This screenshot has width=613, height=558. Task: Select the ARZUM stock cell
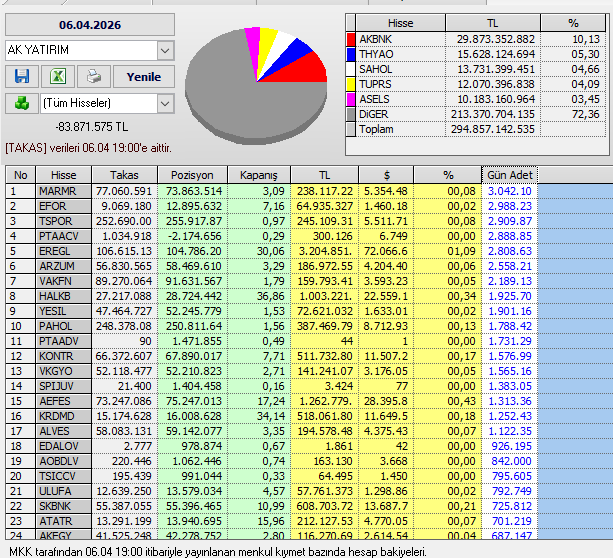64,266
